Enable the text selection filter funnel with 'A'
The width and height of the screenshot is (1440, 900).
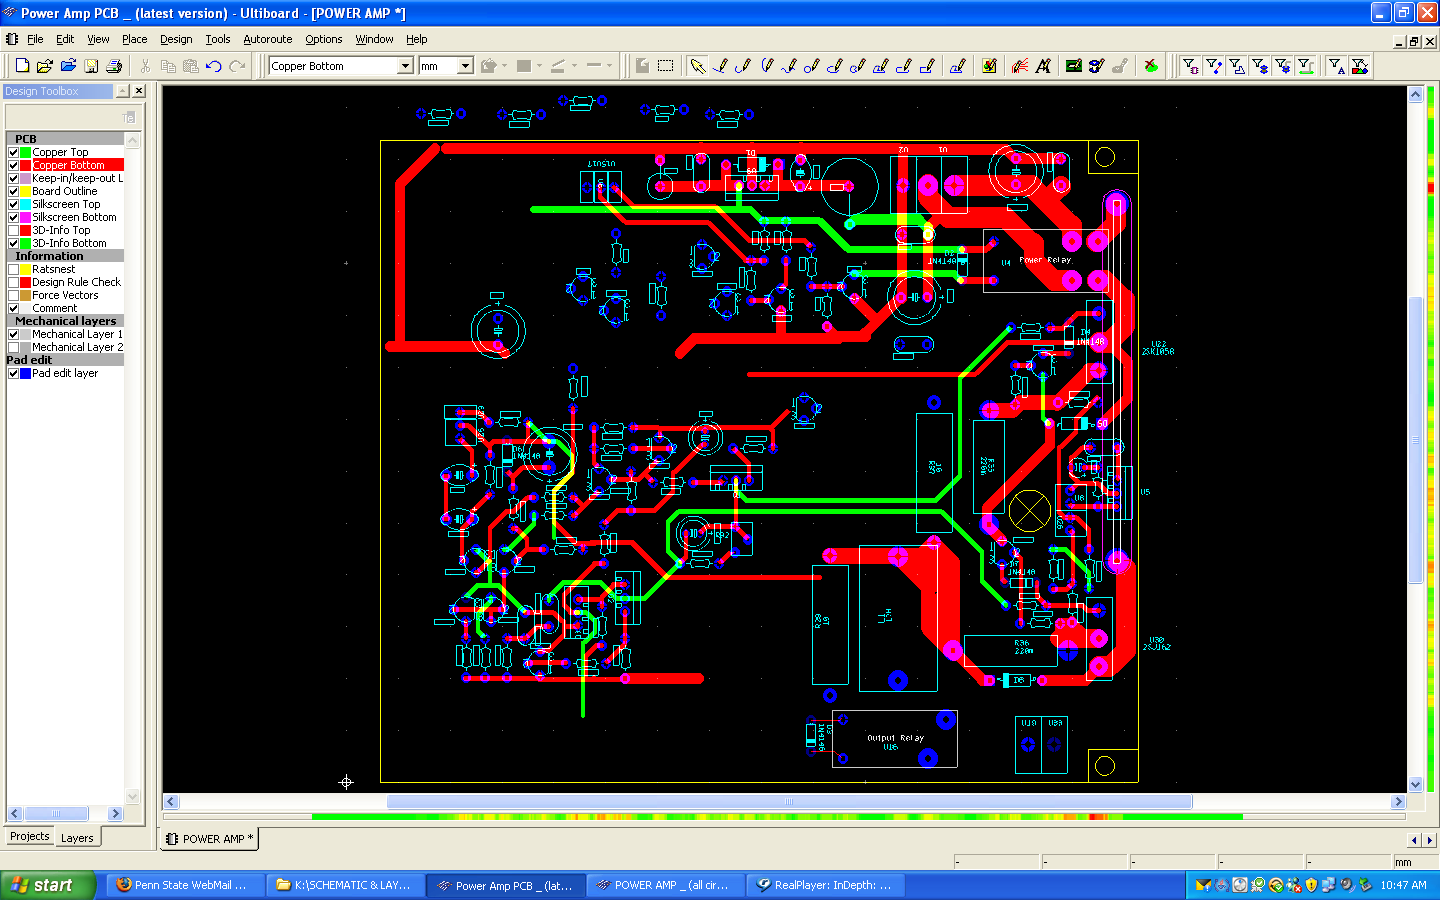1336,66
